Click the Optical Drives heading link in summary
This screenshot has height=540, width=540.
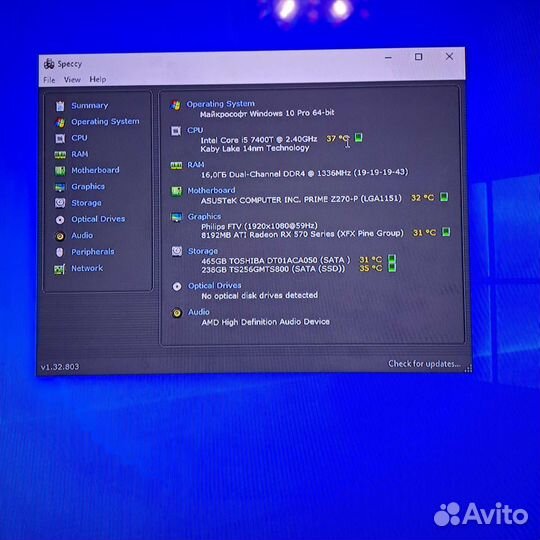click(215, 286)
